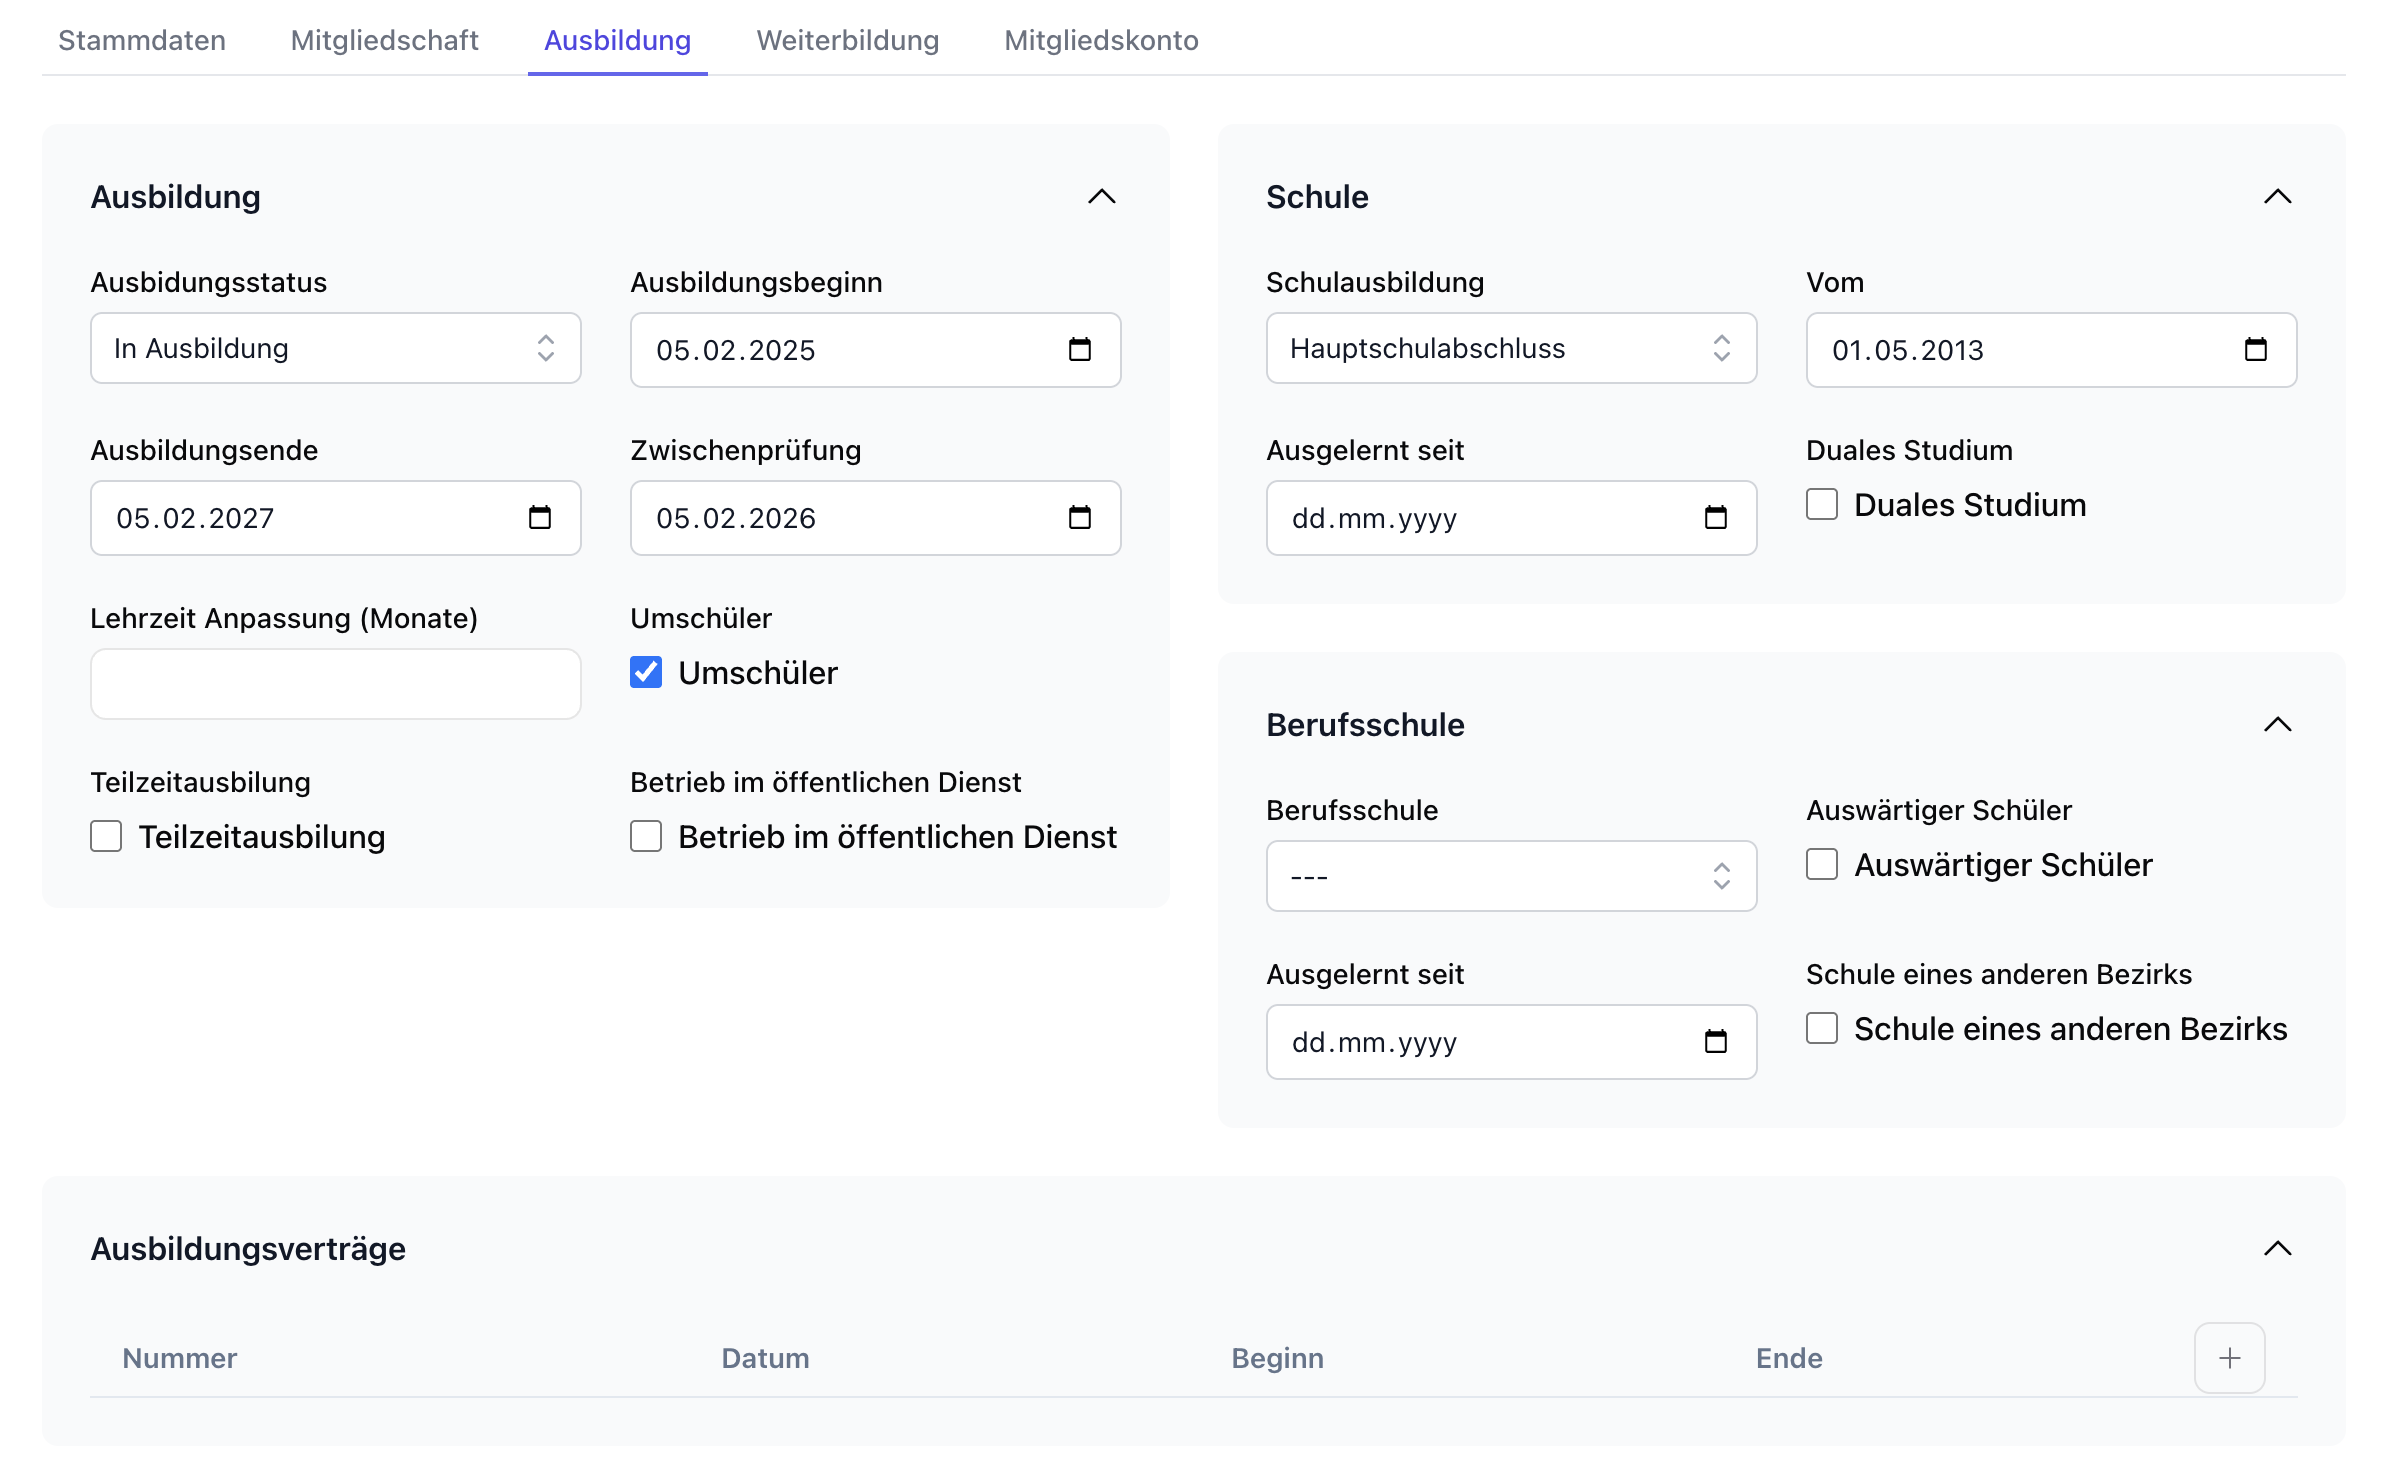Switch to the Stammdaten tab
2400x1484 pixels.
(x=142, y=40)
